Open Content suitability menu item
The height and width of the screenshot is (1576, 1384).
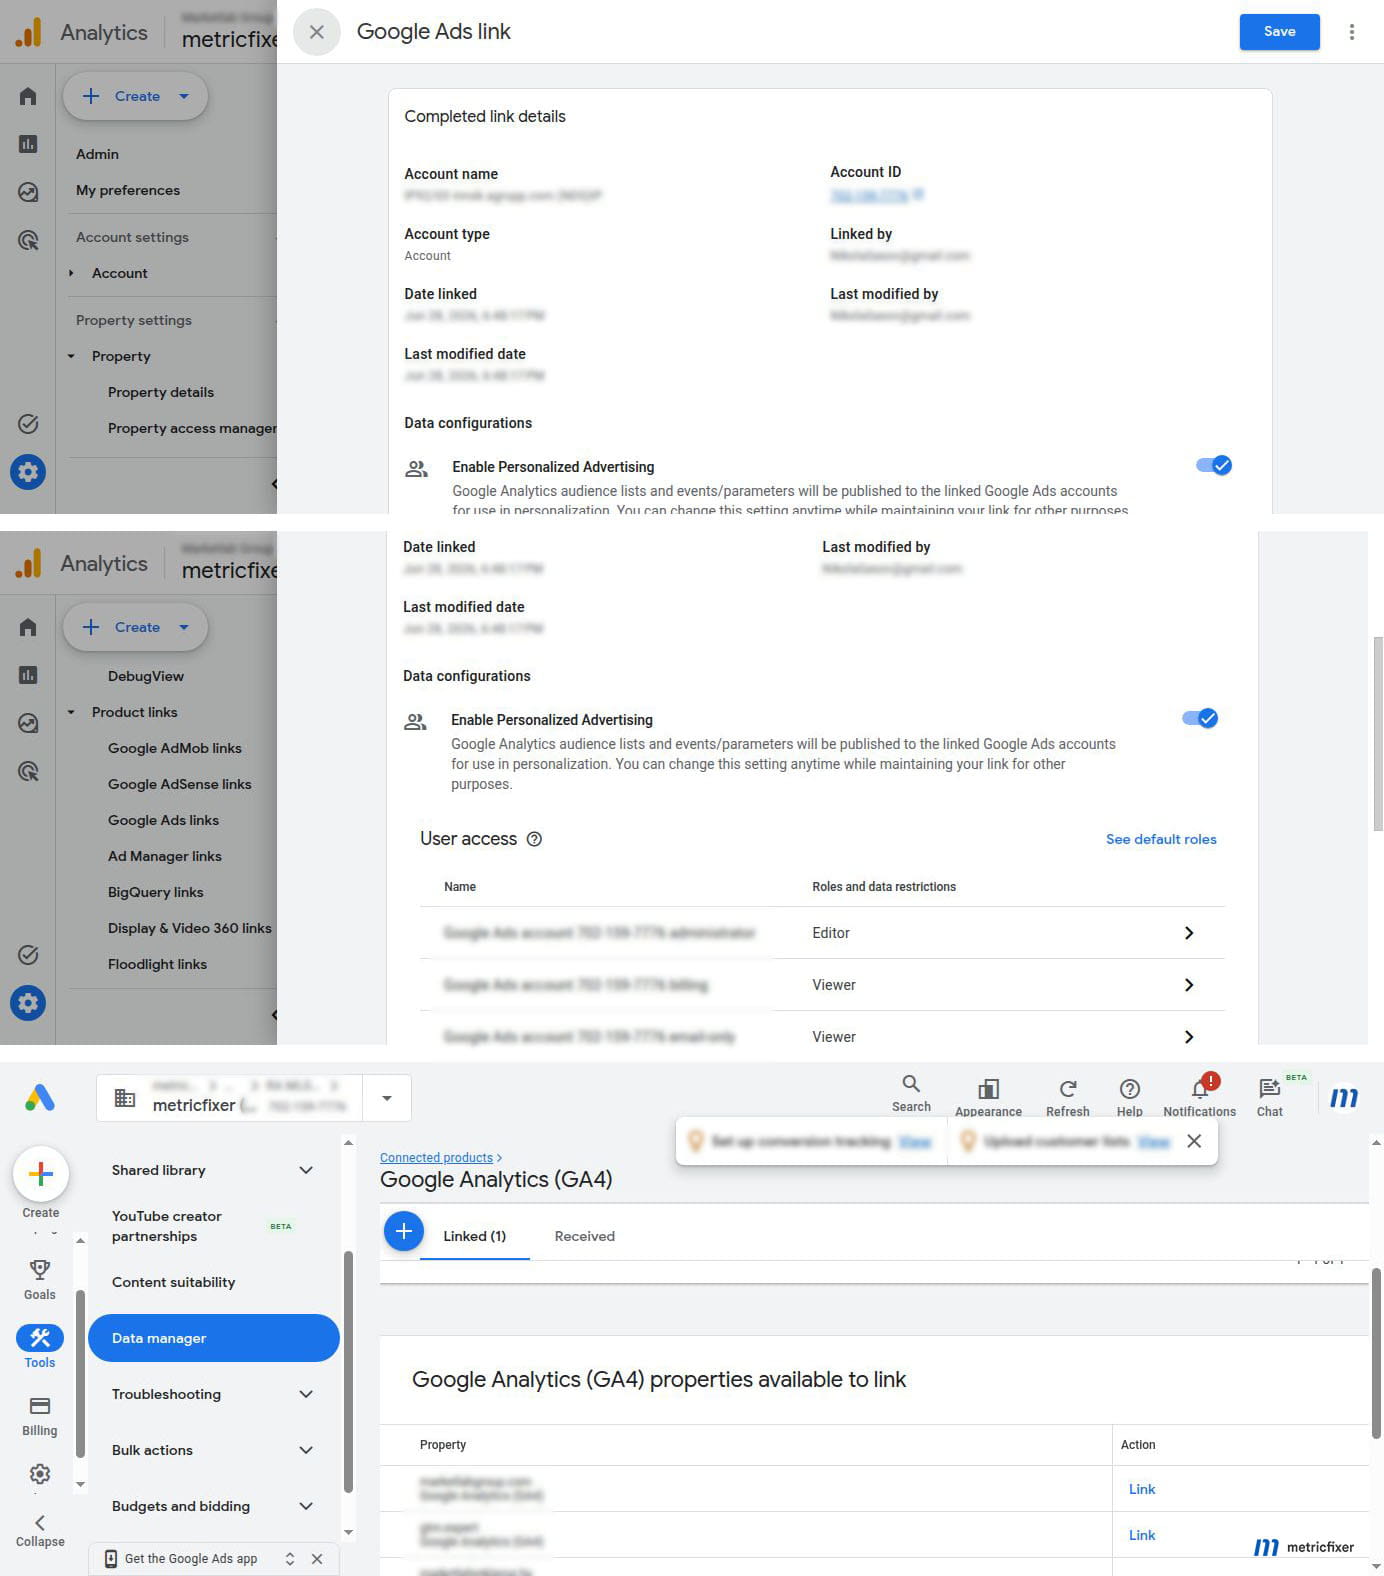point(174,1282)
